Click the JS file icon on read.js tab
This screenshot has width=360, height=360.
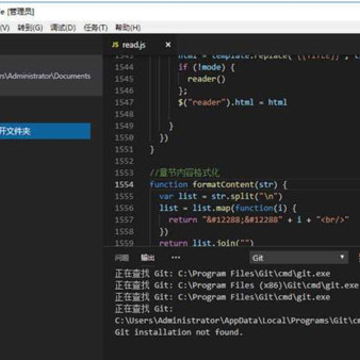(x=115, y=45)
